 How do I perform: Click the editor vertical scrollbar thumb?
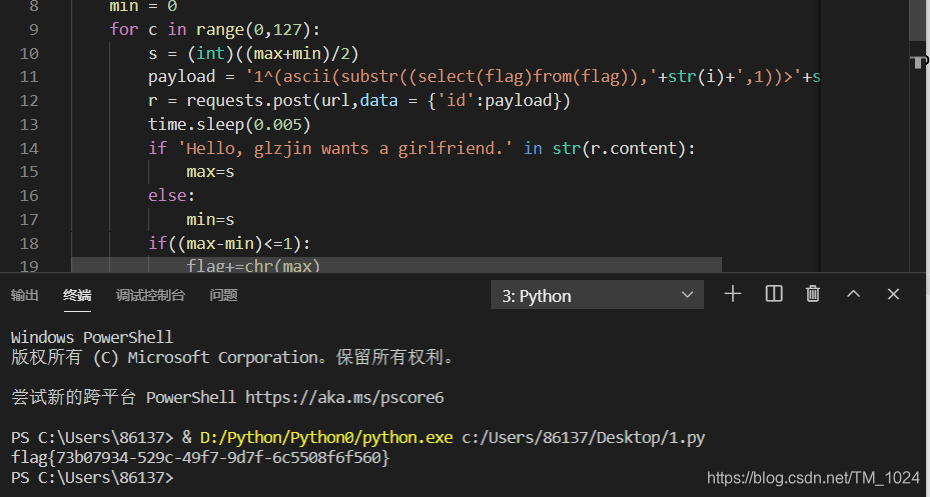pos(917,20)
